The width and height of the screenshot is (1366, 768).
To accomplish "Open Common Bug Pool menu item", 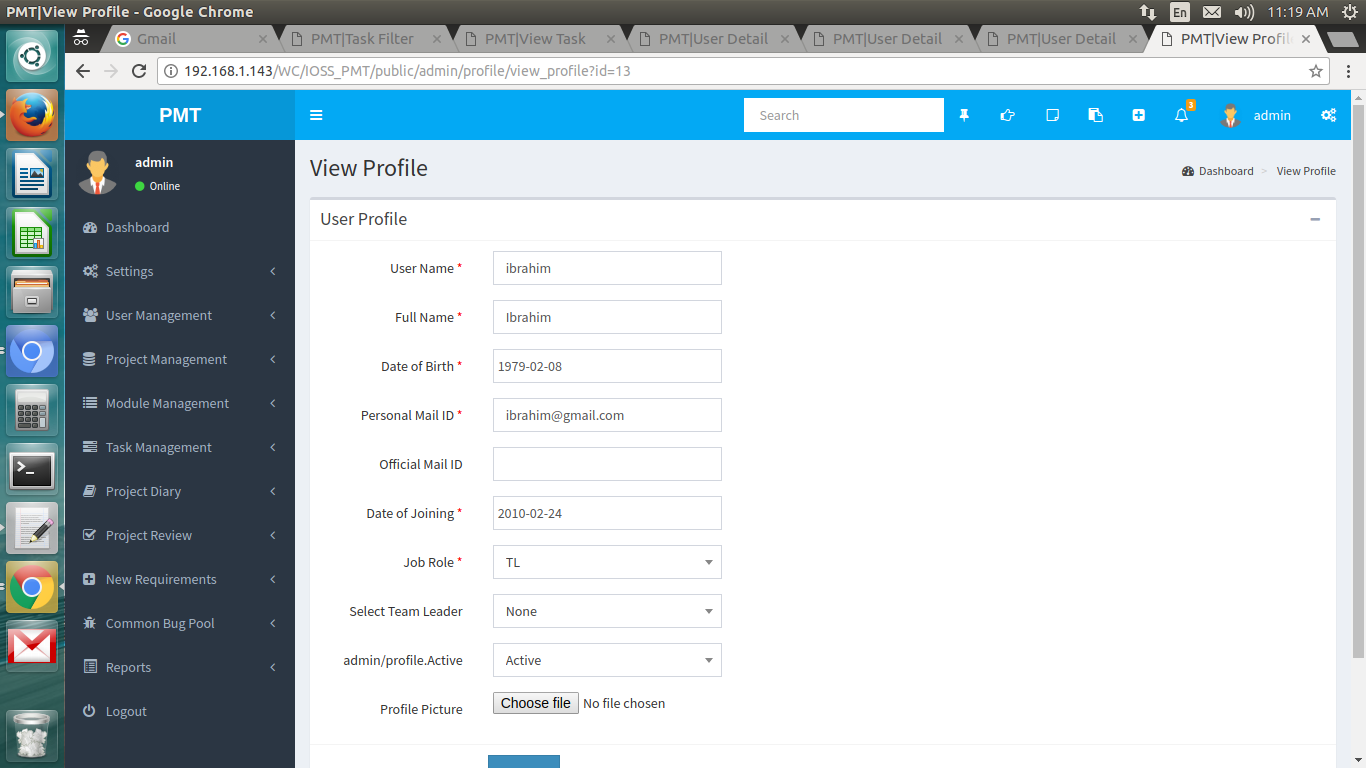I will [180, 623].
